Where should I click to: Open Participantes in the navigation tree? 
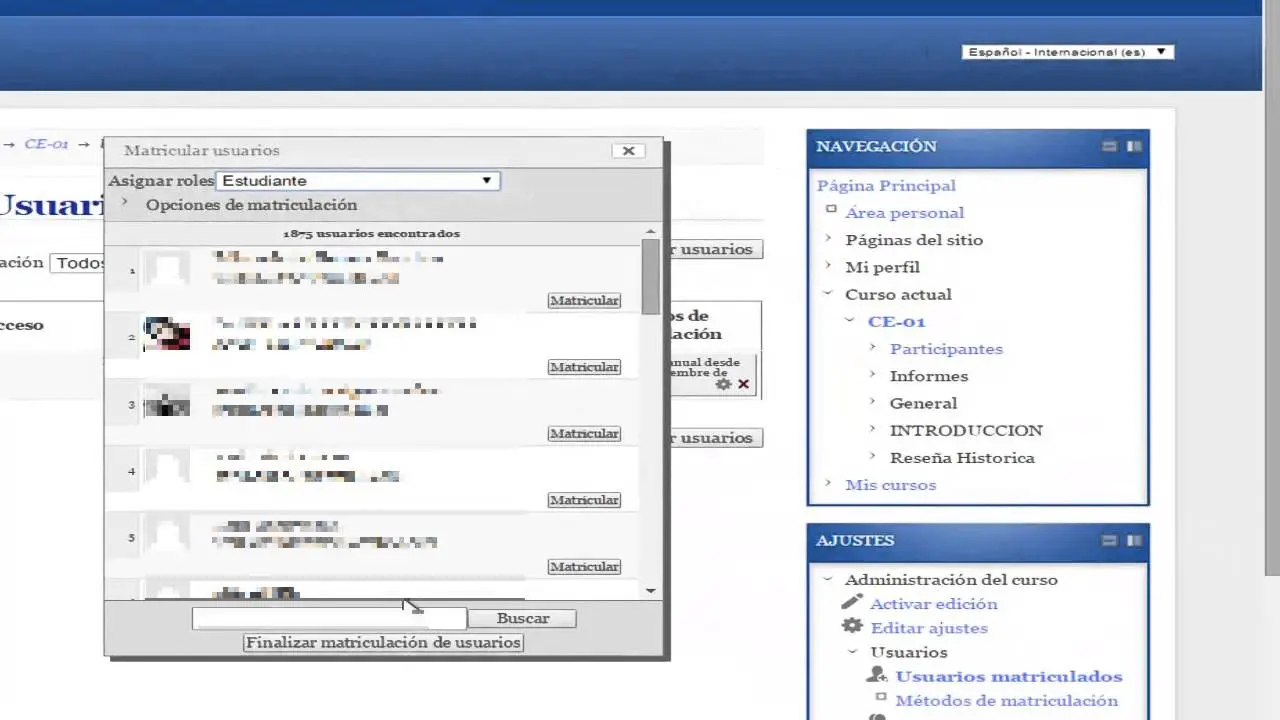(x=946, y=349)
